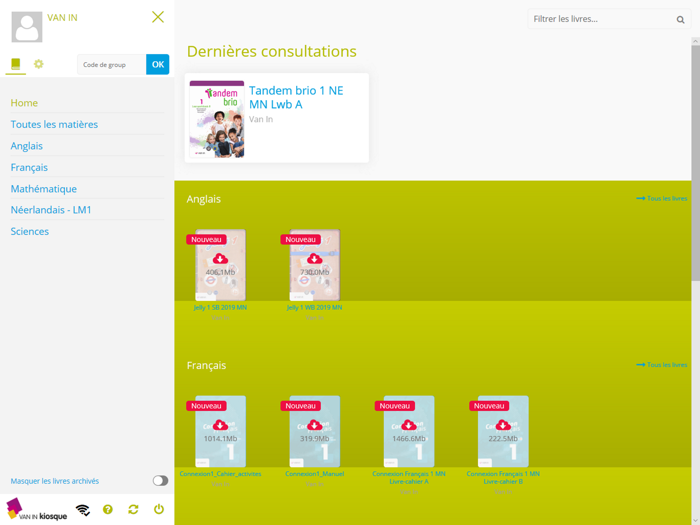Click the scrollbar up arrow

click(x=696, y=41)
